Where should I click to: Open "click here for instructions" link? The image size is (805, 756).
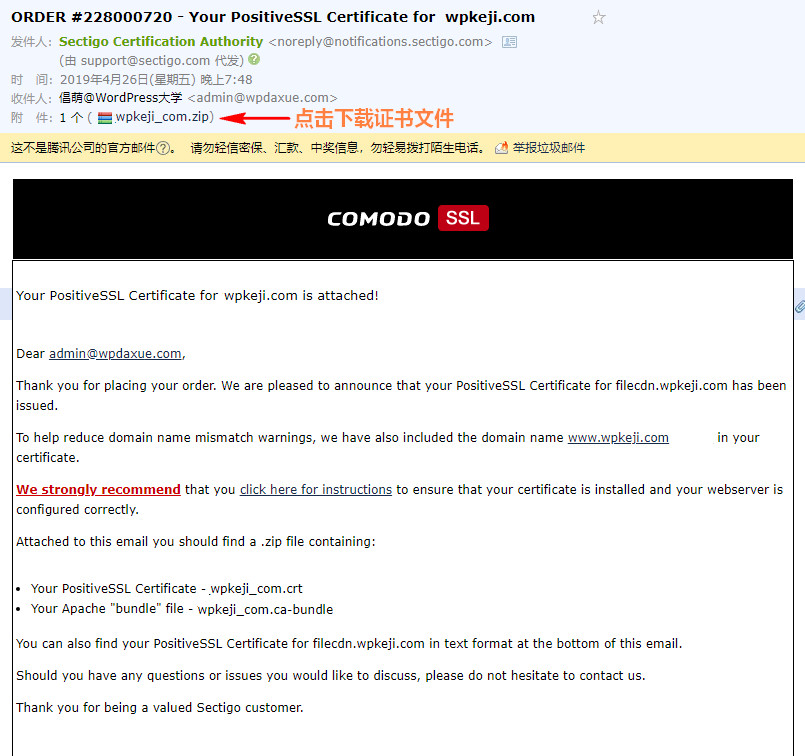click(316, 490)
